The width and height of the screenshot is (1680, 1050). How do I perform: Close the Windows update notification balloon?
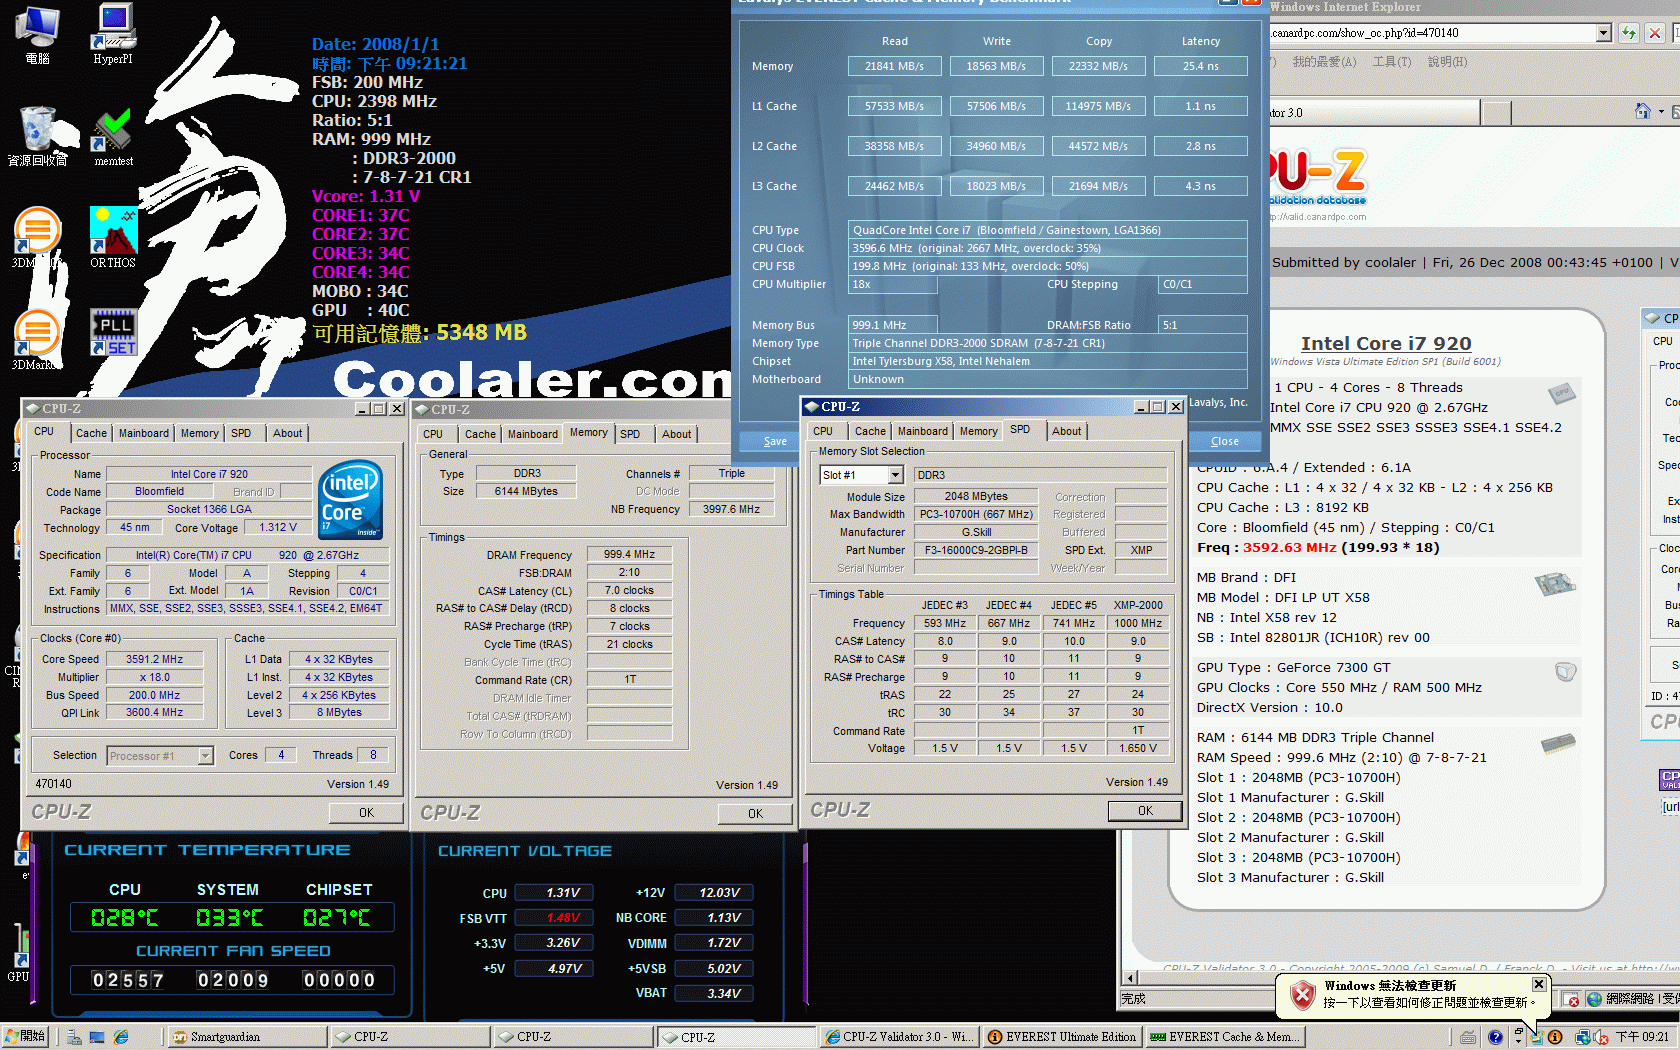(1539, 984)
